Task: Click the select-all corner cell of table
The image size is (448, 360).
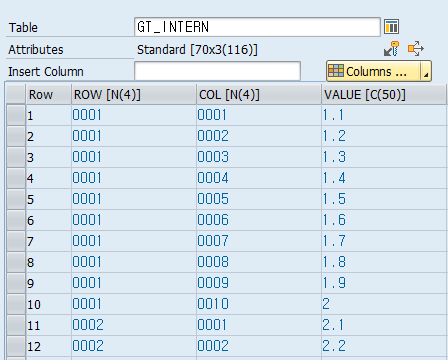Action: (16, 94)
